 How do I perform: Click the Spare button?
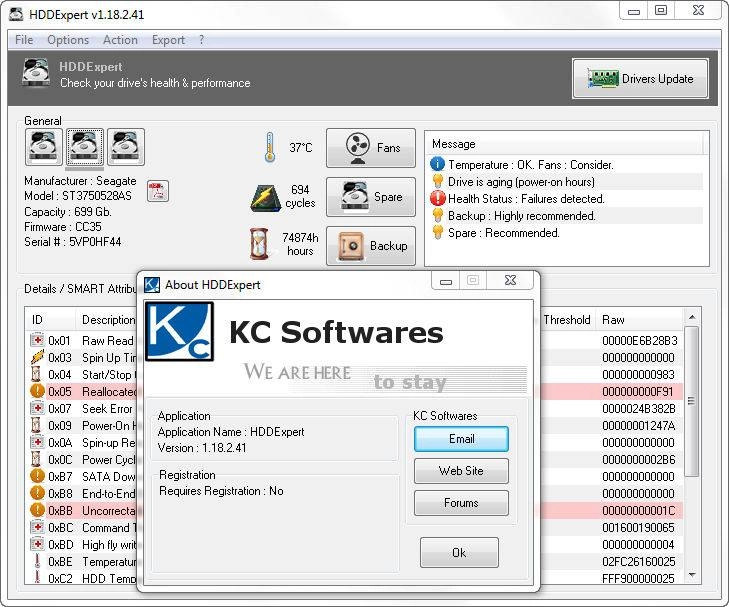click(x=371, y=197)
